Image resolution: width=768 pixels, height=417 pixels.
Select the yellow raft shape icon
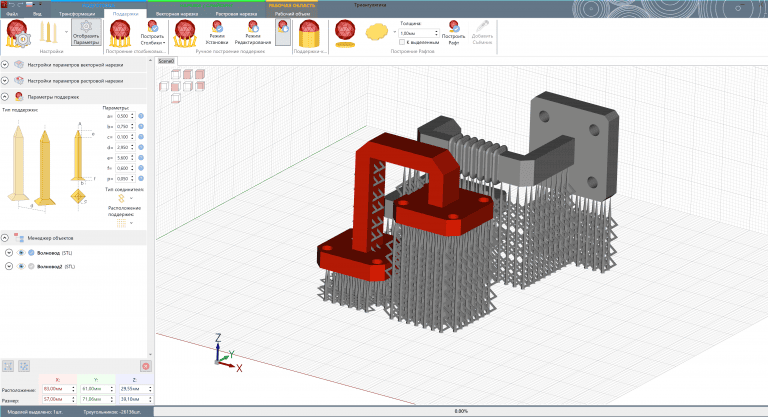(378, 33)
